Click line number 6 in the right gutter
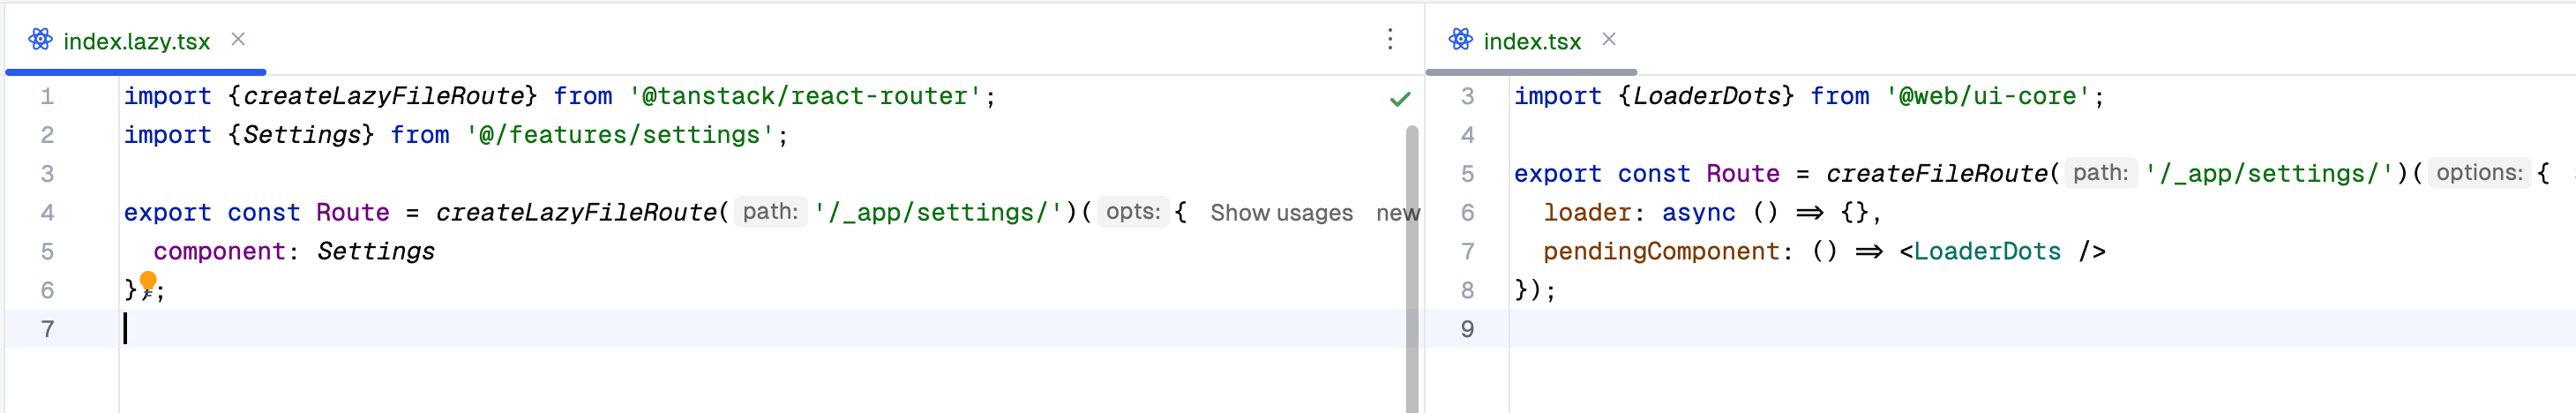 point(1467,213)
